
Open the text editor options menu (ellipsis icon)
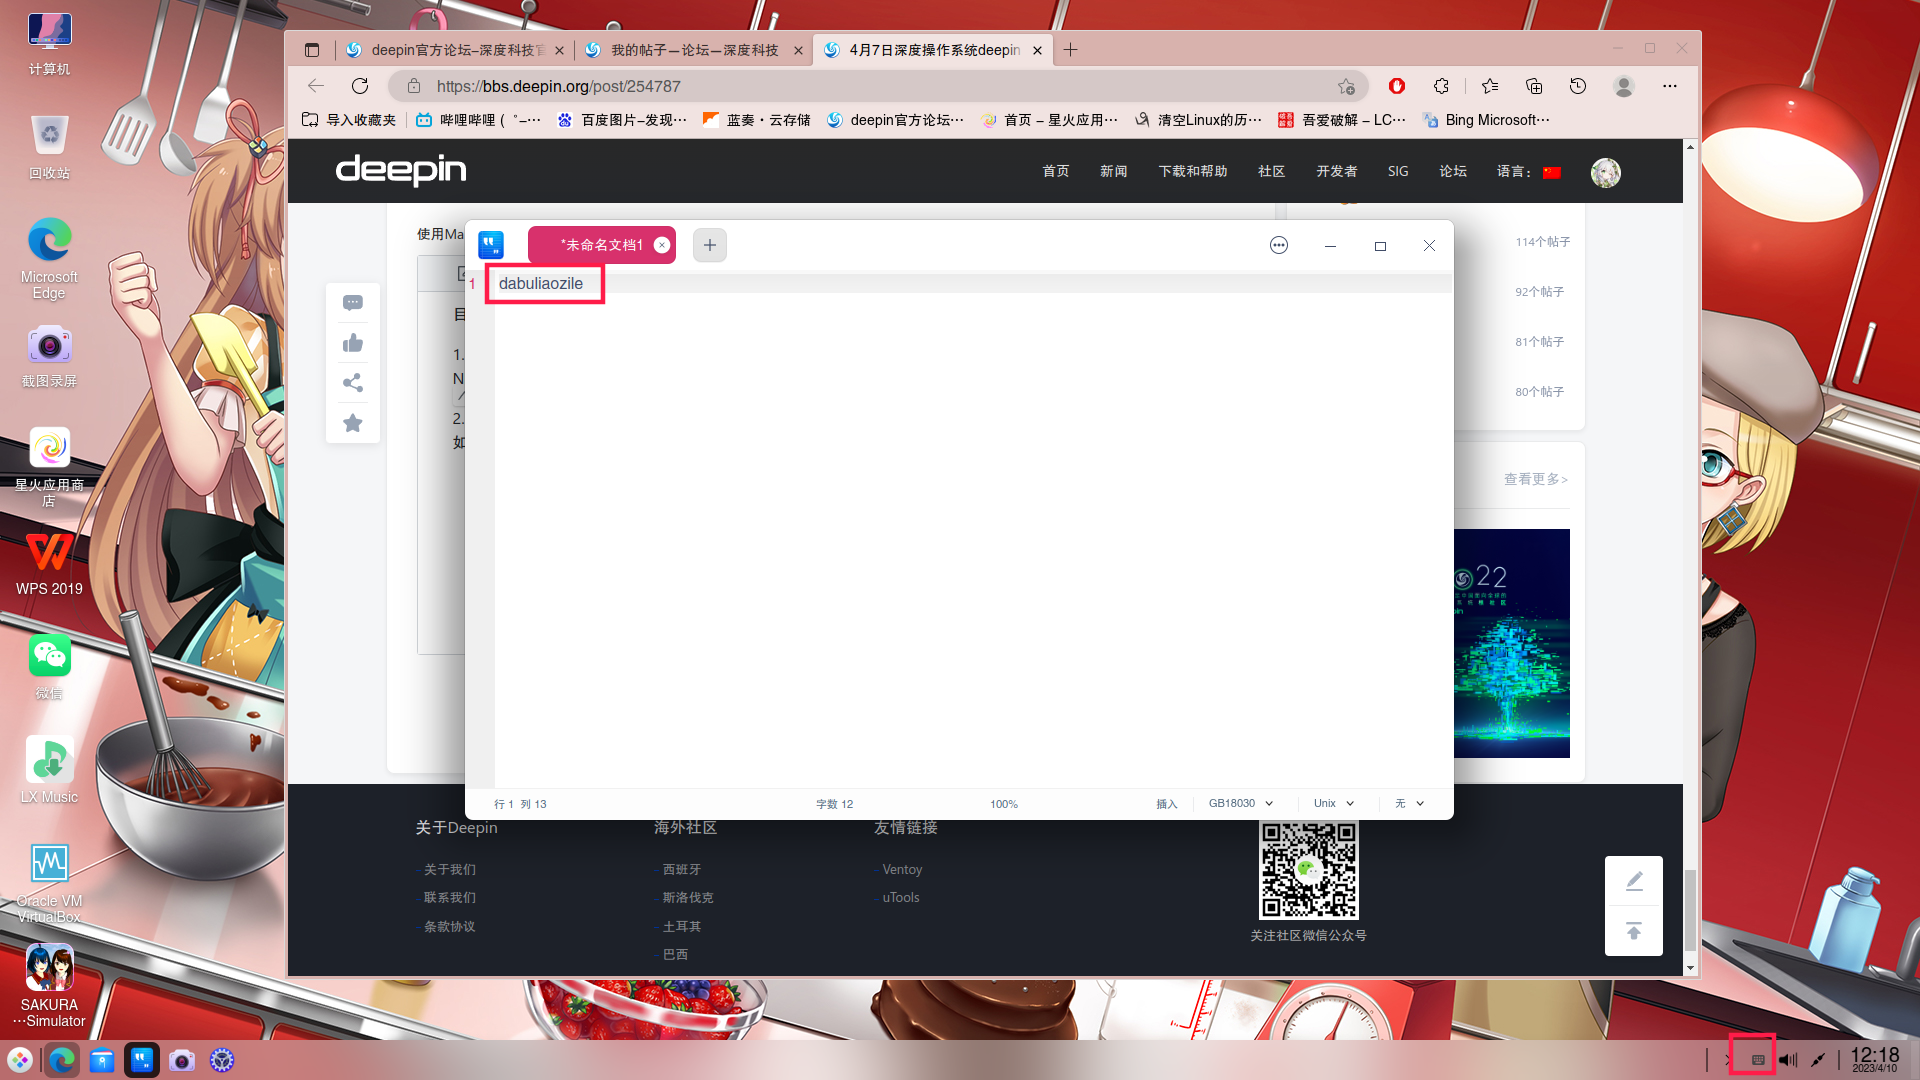(x=1279, y=245)
